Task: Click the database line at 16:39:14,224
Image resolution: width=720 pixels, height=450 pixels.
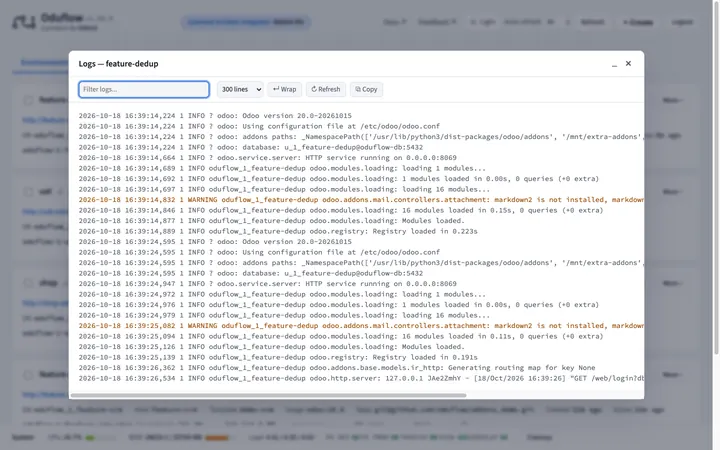Action: pos(251,147)
